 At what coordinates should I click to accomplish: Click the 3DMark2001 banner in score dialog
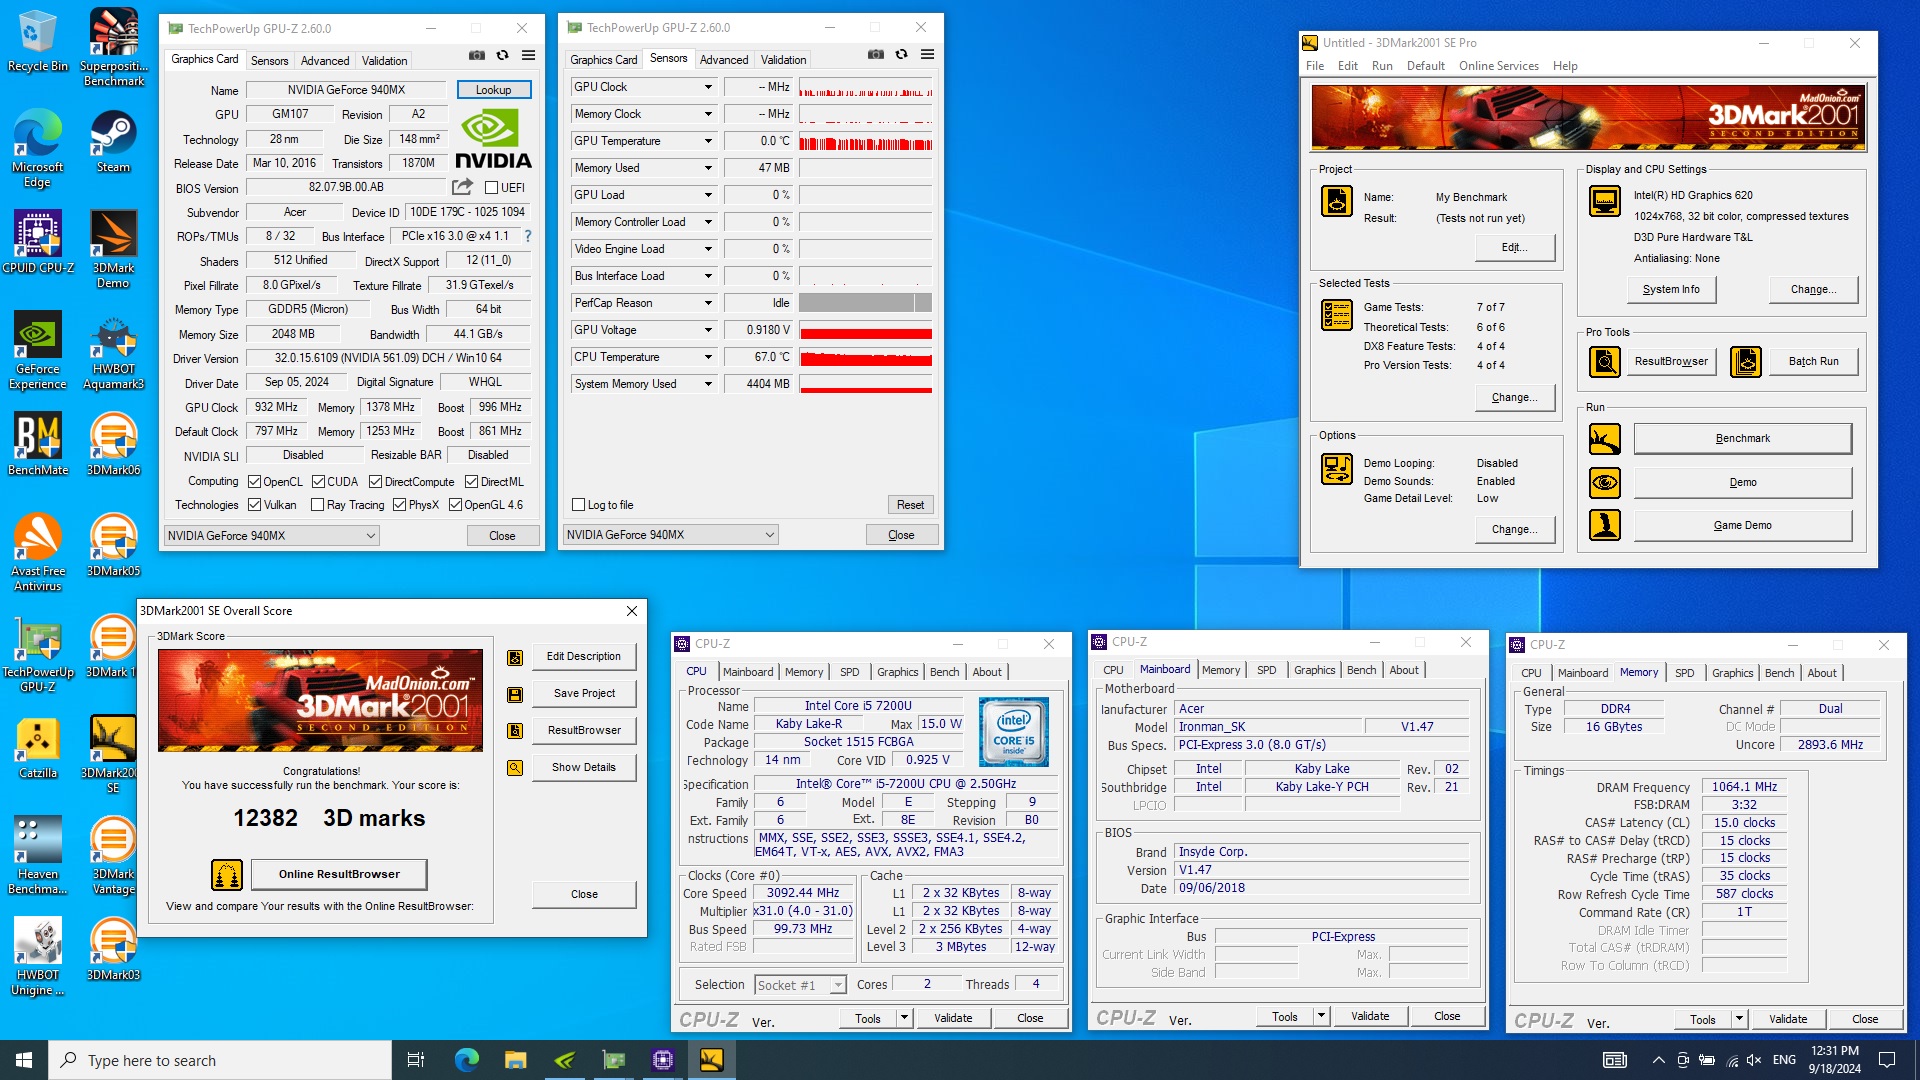[320, 701]
